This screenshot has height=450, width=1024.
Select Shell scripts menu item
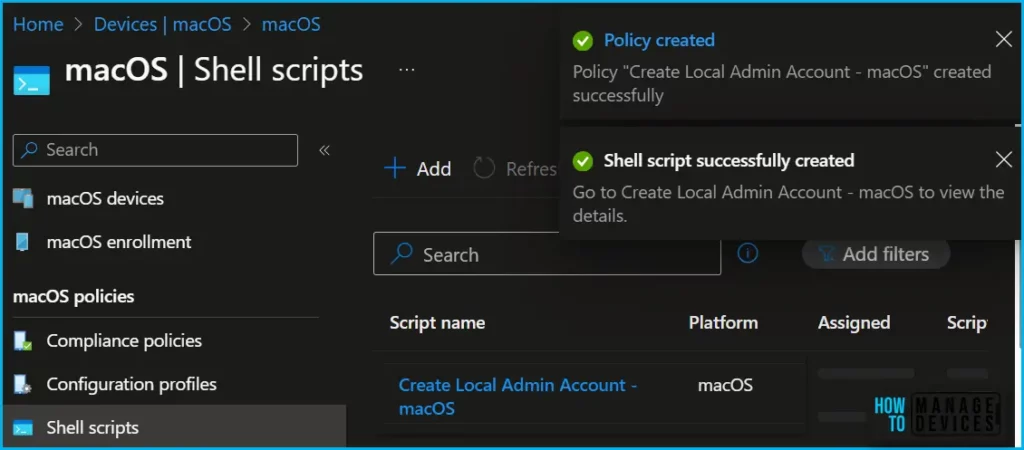(x=93, y=428)
